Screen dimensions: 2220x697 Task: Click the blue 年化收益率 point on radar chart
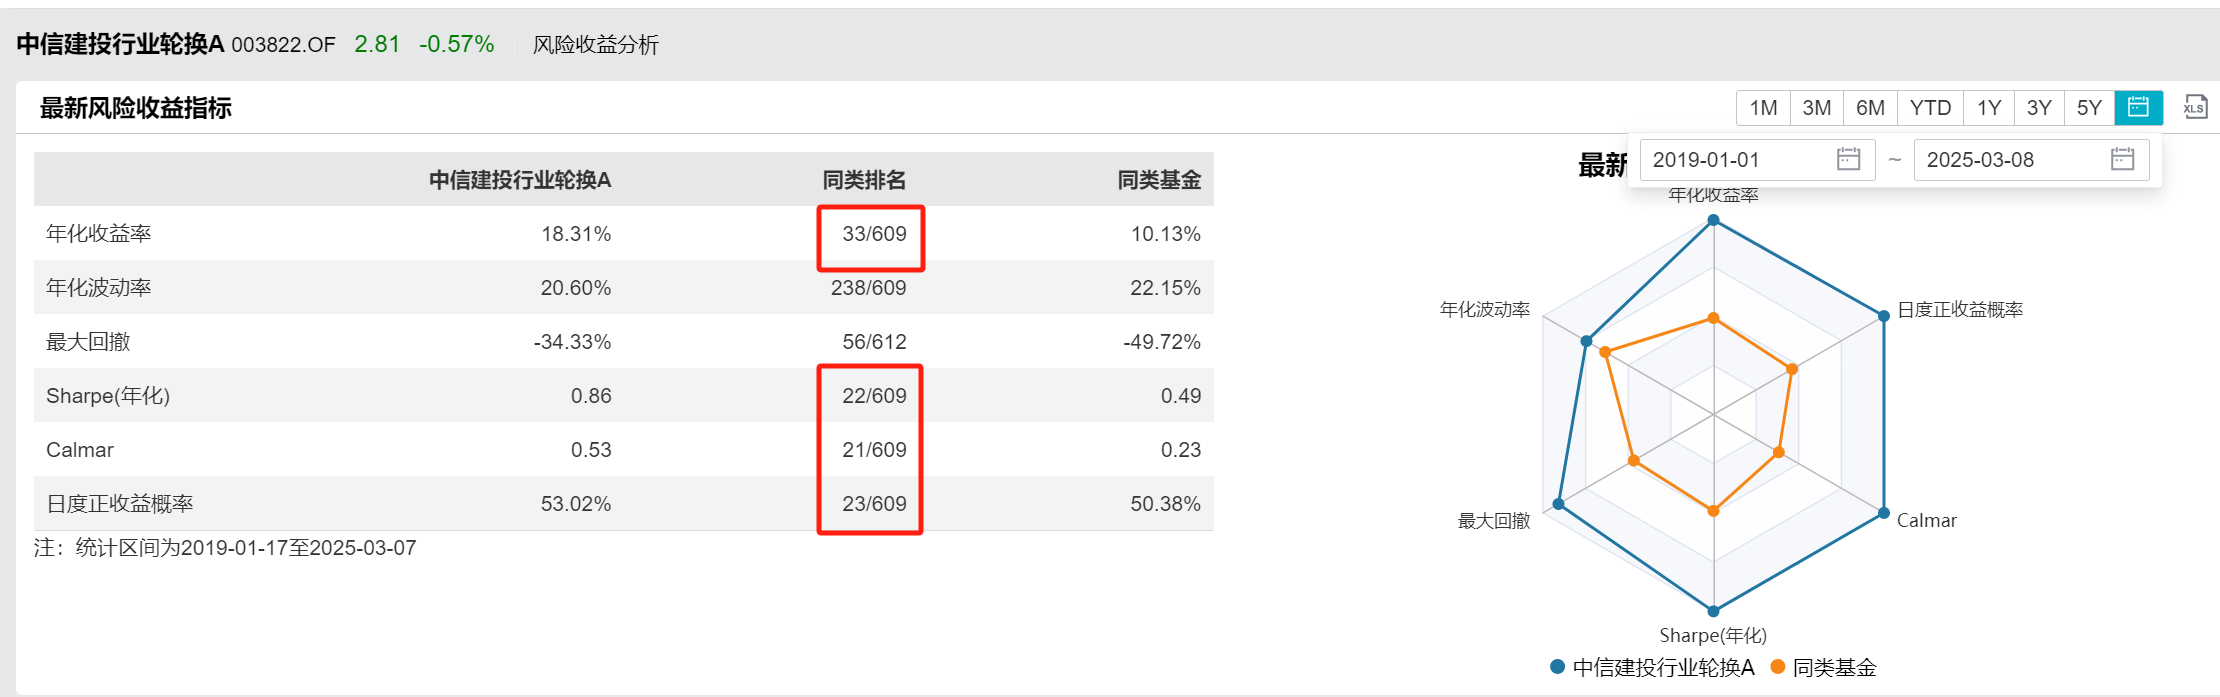point(1713,220)
